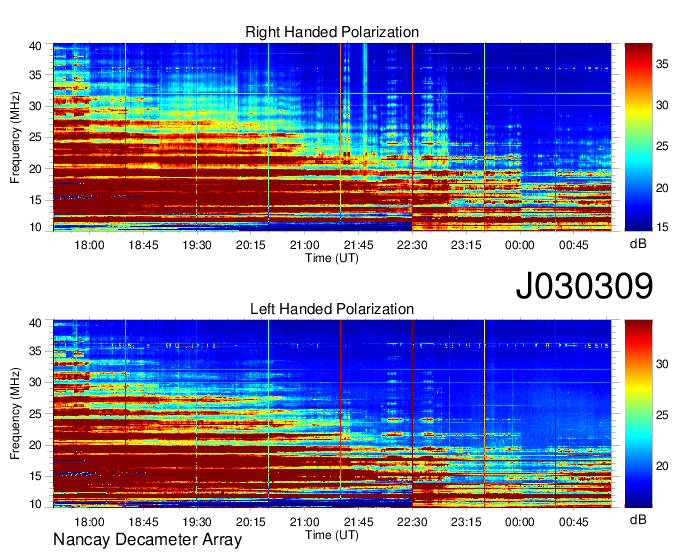Click "00:00" on the Left Handed time axis
The width and height of the screenshot is (680, 552).
tap(520, 522)
